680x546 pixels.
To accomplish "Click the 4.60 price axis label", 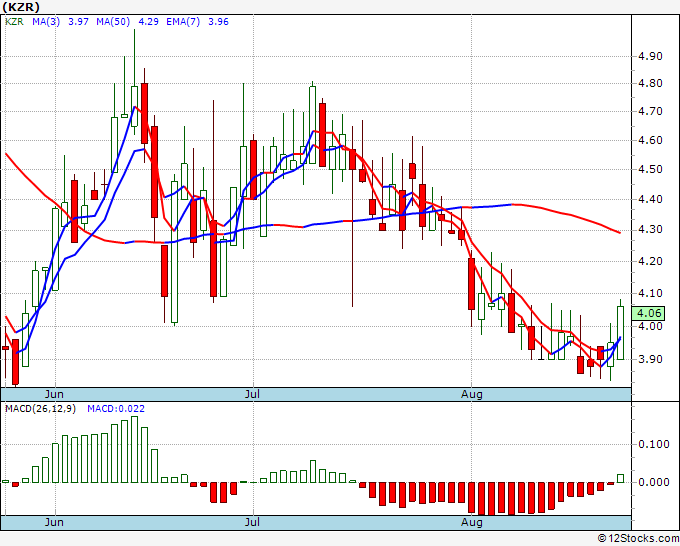I will pyautogui.click(x=651, y=141).
